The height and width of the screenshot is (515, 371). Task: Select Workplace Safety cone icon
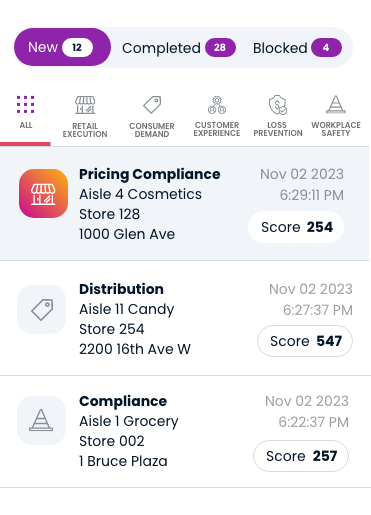pyautogui.click(x=336, y=104)
